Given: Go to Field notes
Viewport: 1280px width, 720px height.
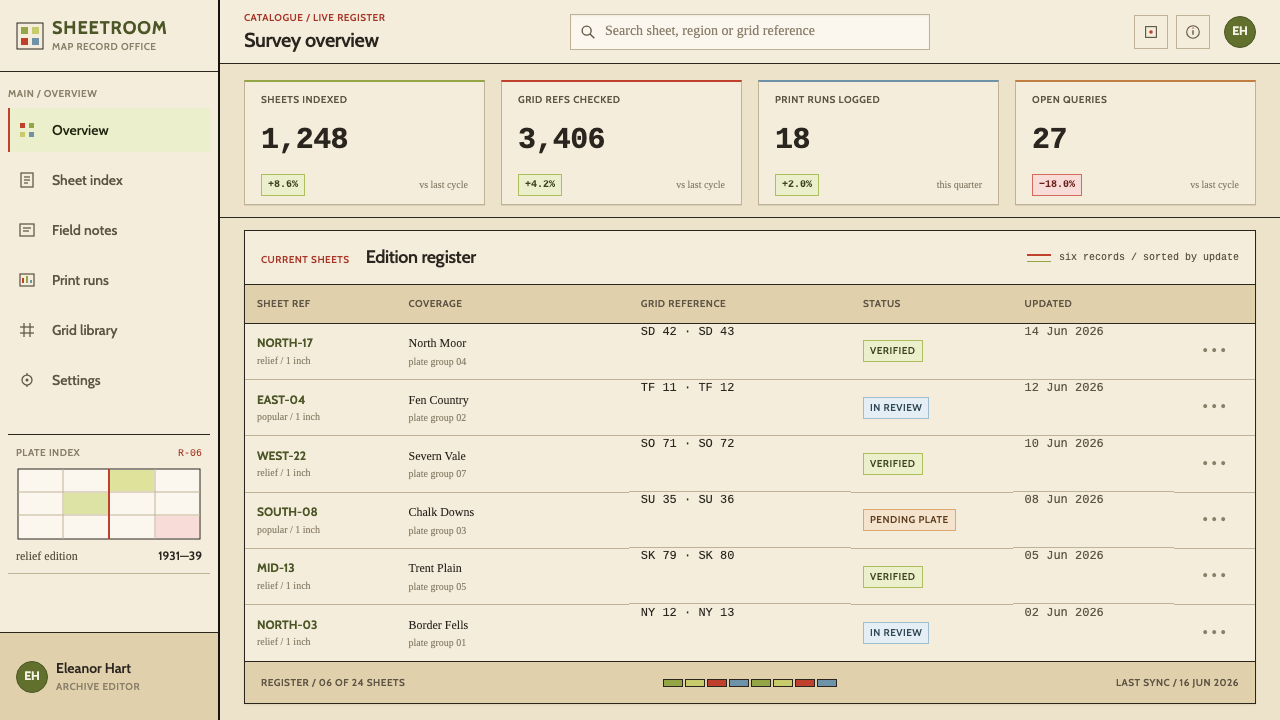Looking at the screenshot, I should click(109, 230).
